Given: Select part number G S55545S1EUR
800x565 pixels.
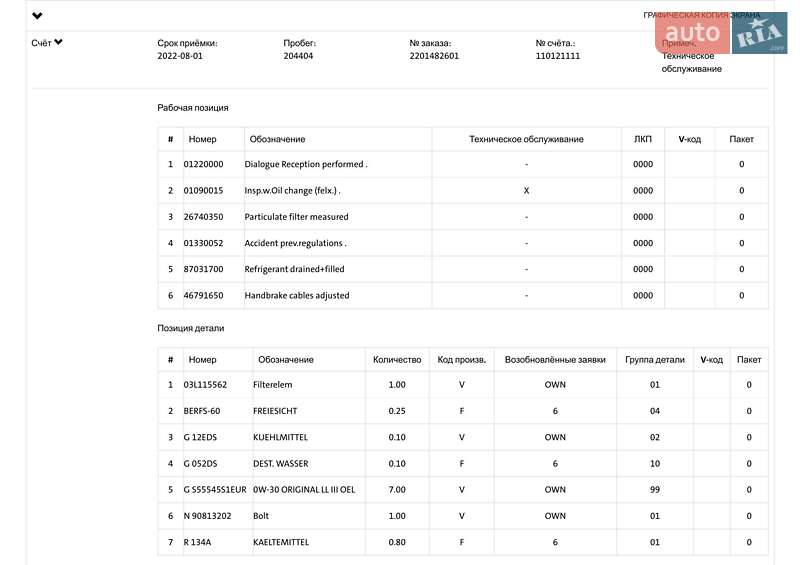Looking at the screenshot, I should click(x=215, y=489).
